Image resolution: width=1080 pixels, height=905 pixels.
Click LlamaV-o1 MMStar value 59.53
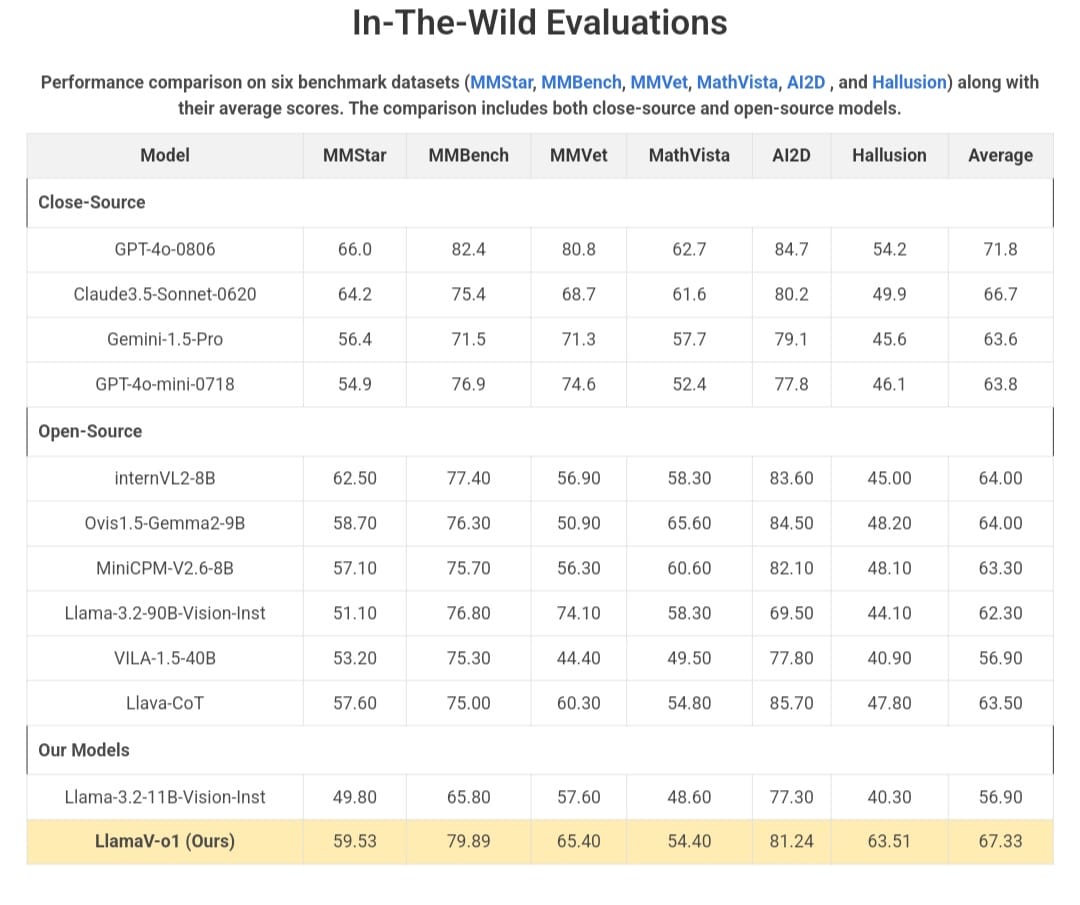click(355, 842)
